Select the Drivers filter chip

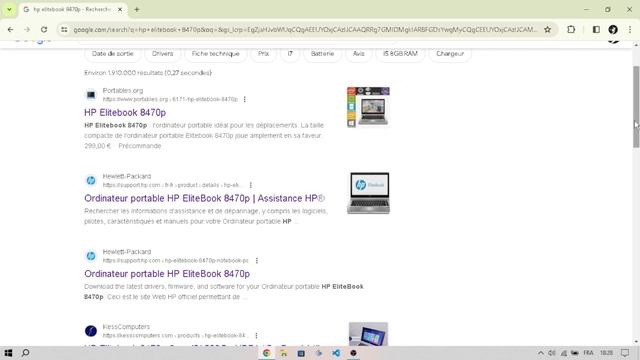pos(162,53)
